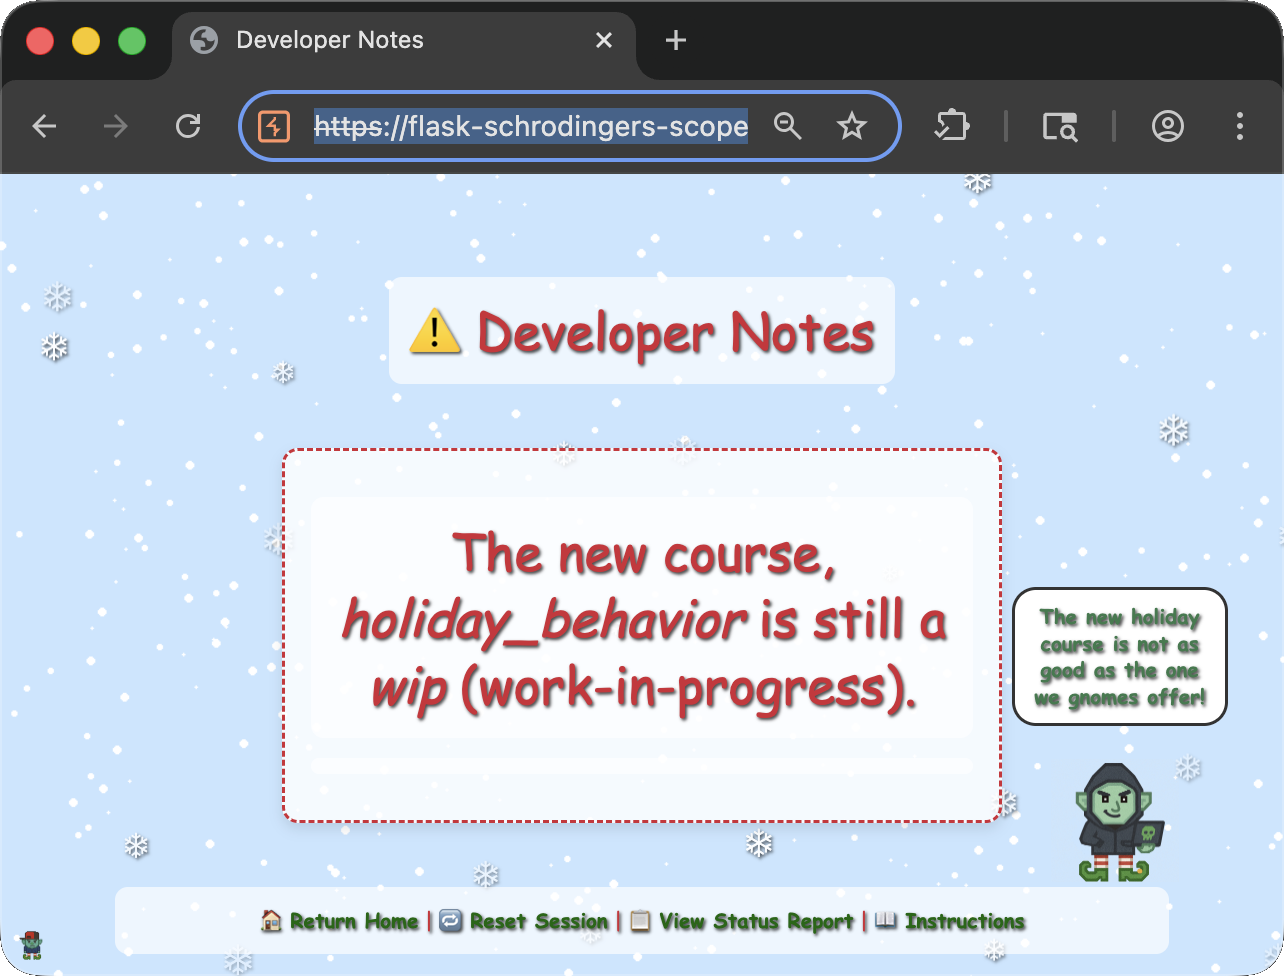Screen dimensions: 1284x976
Task: Click the small gnome icon in bottom-left corner
Action: tap(31, 944)
